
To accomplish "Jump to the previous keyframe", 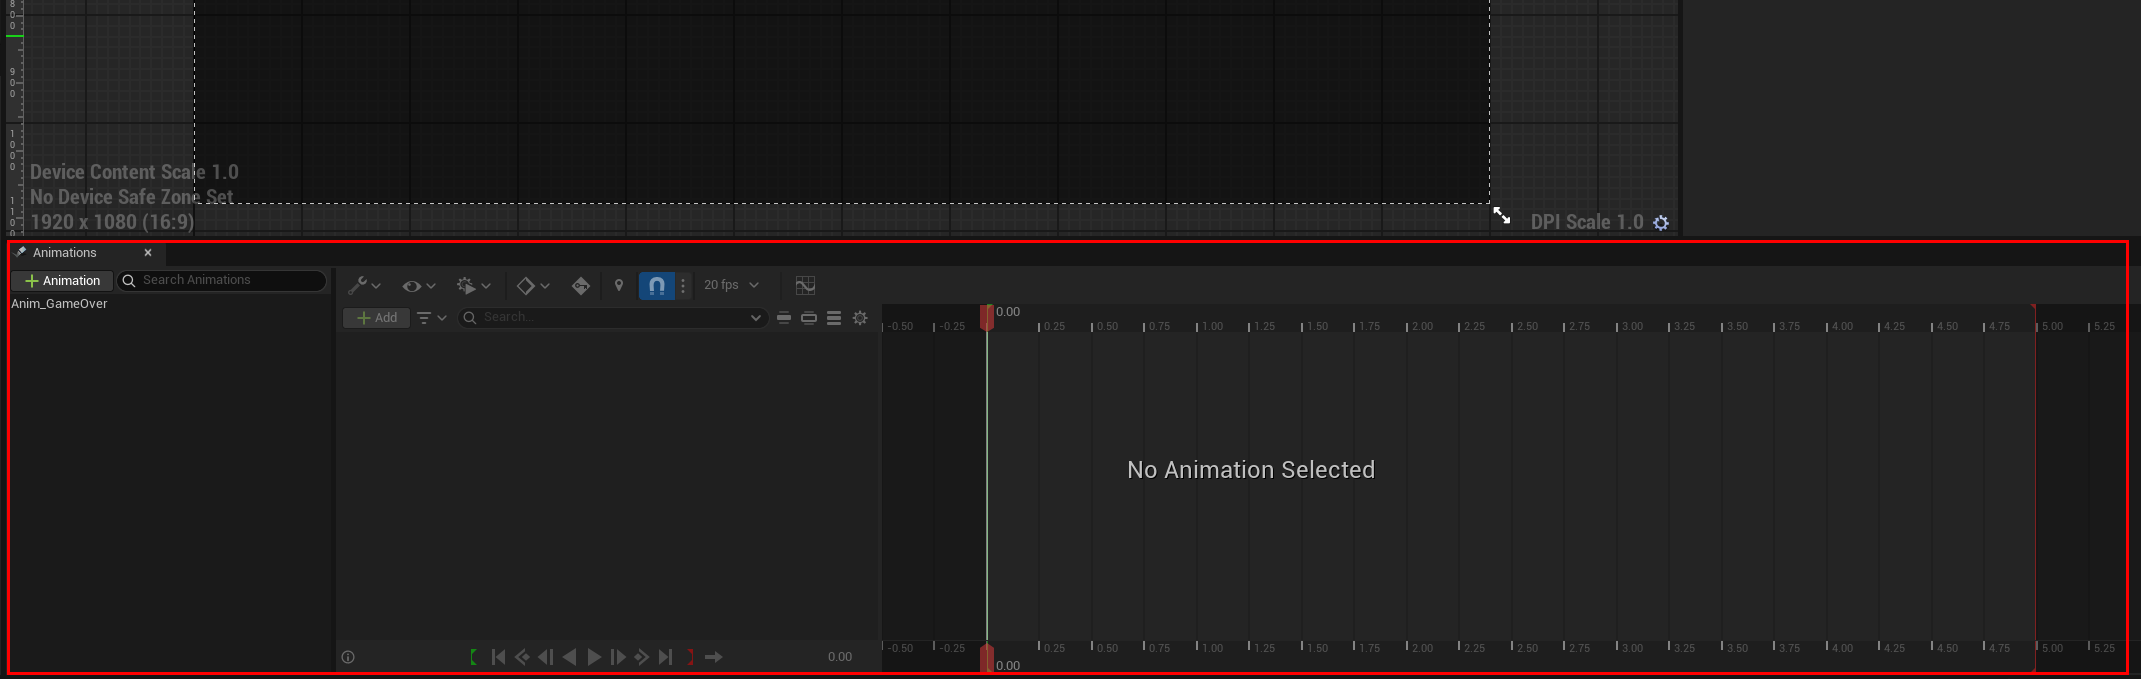I will click(x=522, y=657).
